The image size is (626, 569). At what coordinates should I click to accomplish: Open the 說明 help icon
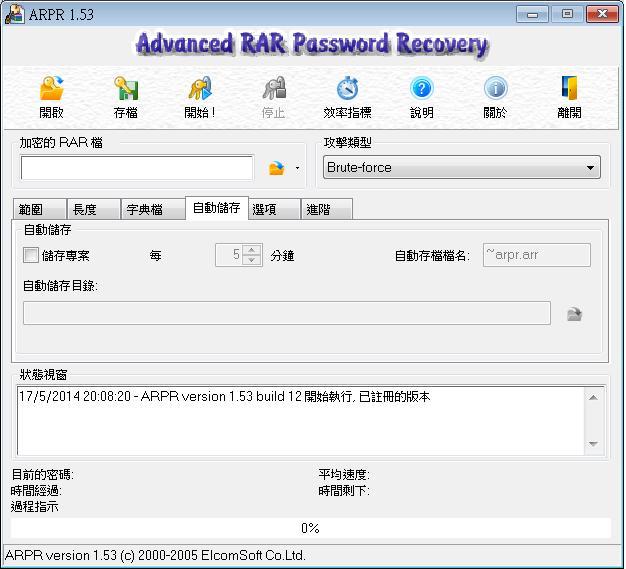[x=422, y=89]
